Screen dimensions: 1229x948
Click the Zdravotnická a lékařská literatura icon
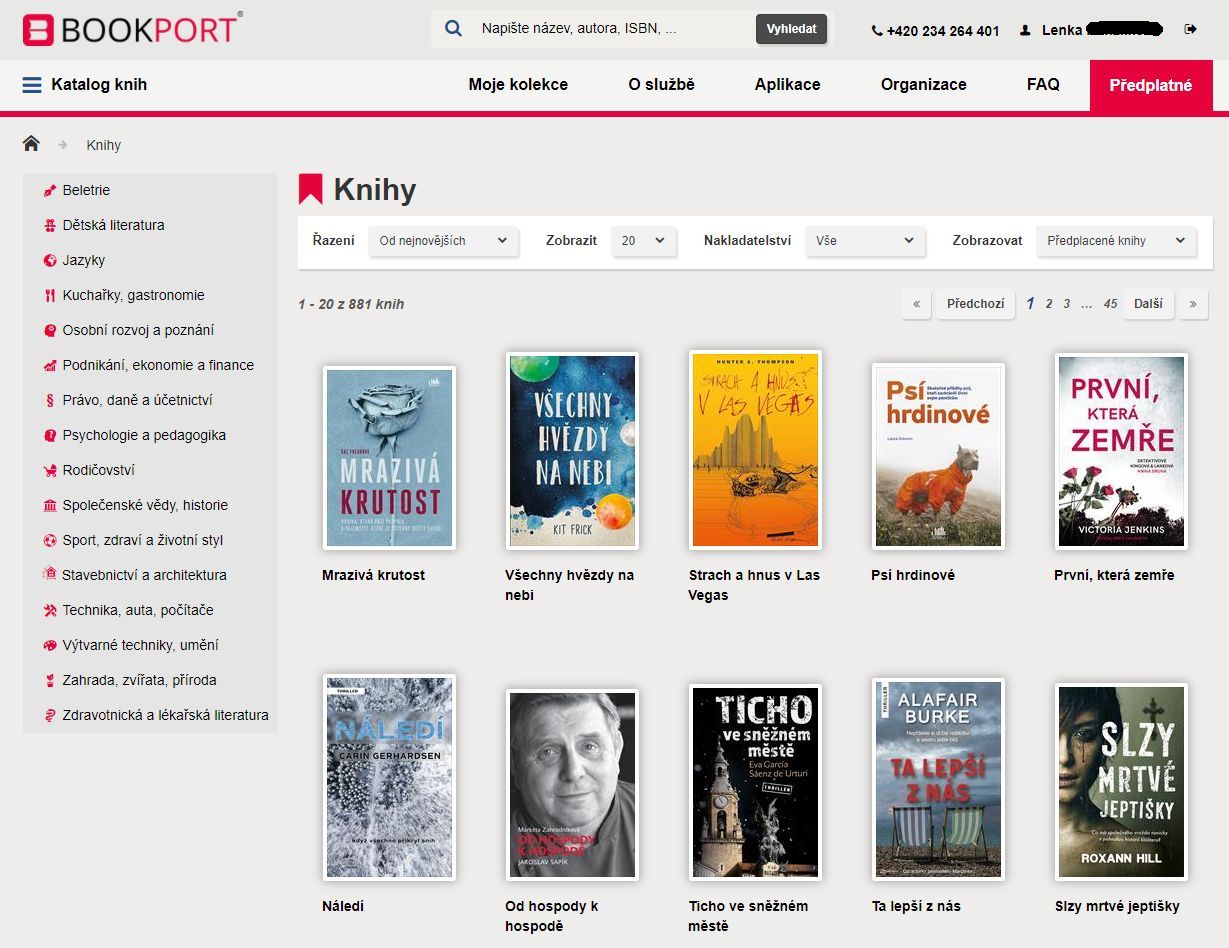[50, 715]
